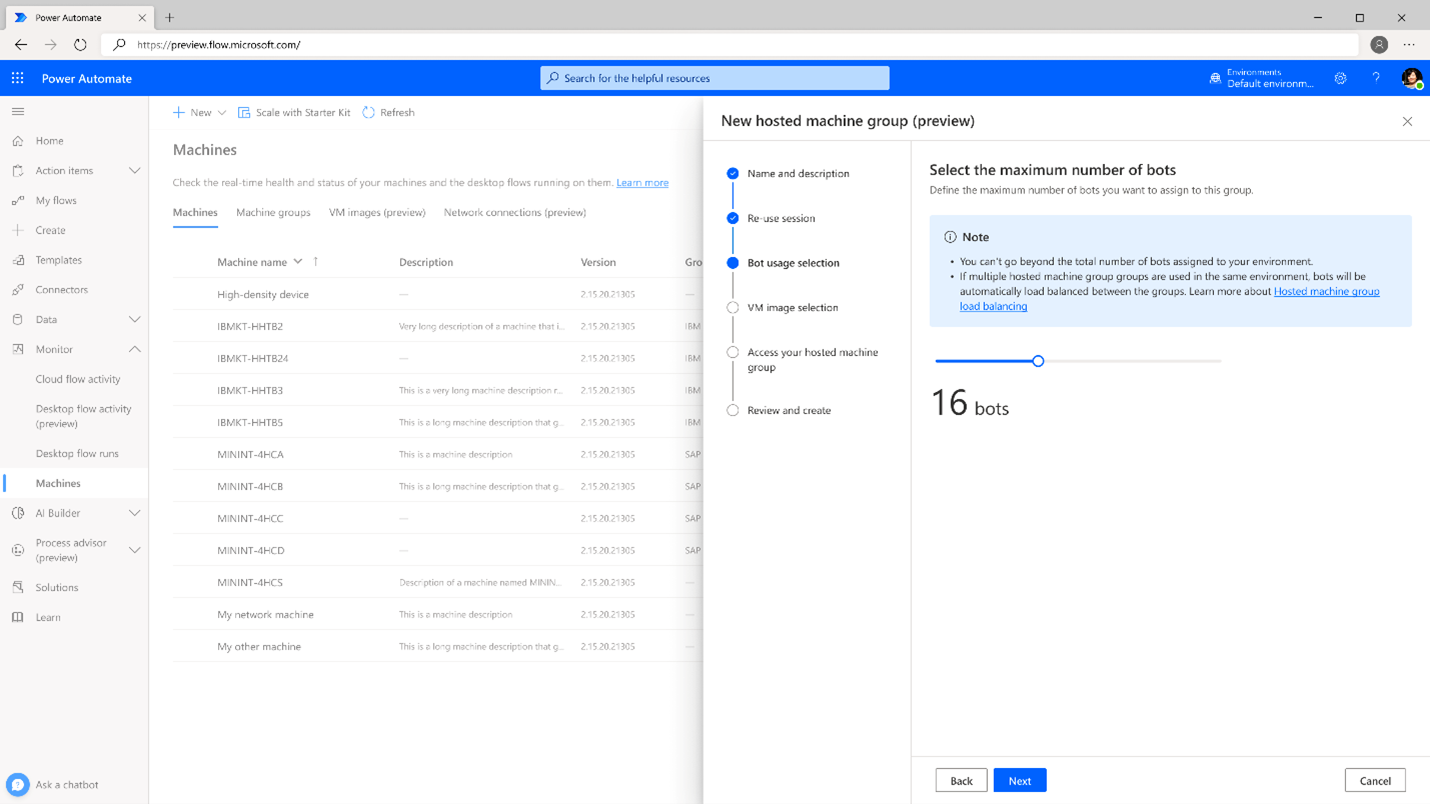Open Power Automate settings gear
The width and height of the screenshot is (1430, 804).
pyautogui.click(x=1340, y=78)
